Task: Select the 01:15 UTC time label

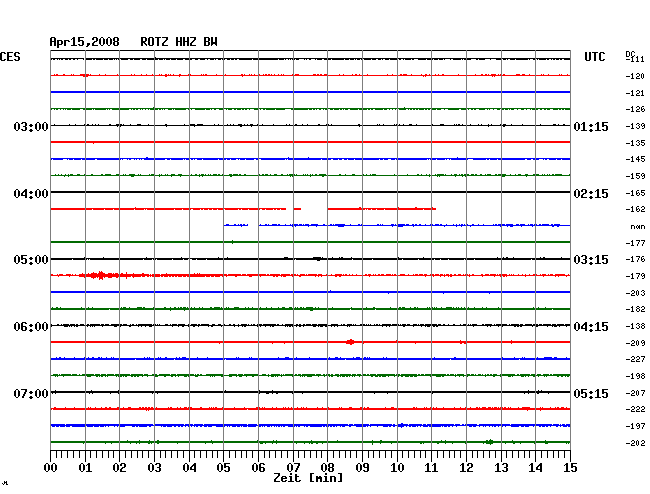Action: pos(591,126)
